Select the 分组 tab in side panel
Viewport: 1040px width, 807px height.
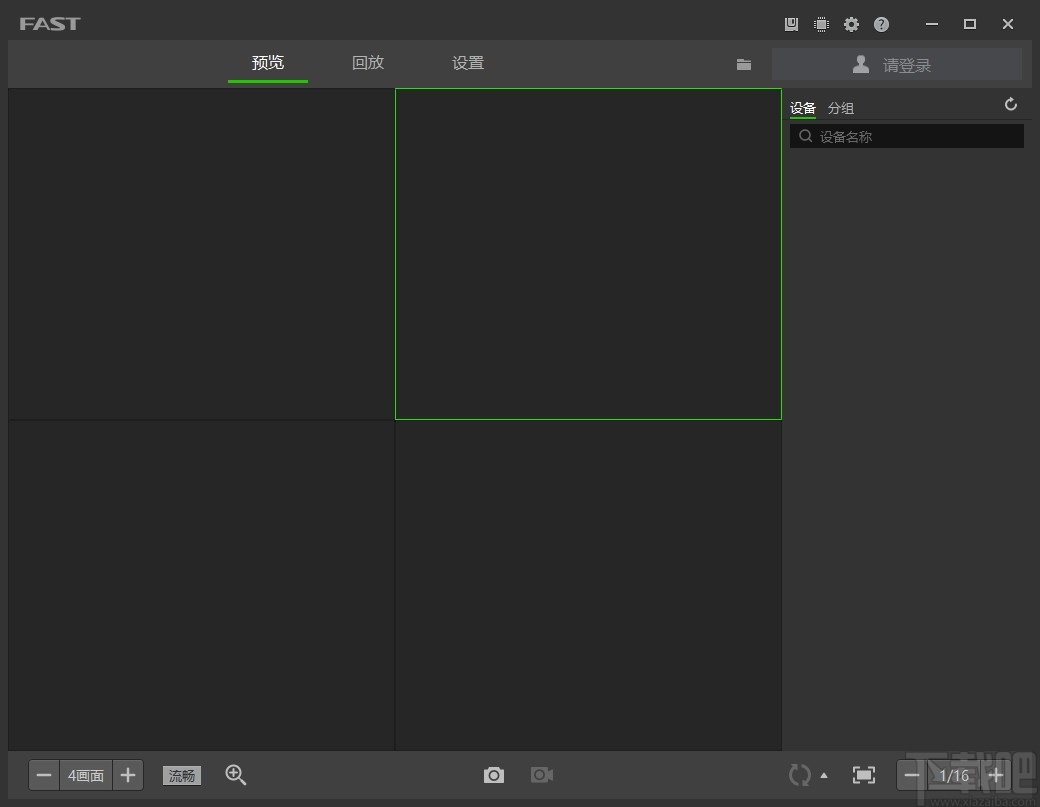(x=840, y=108)
